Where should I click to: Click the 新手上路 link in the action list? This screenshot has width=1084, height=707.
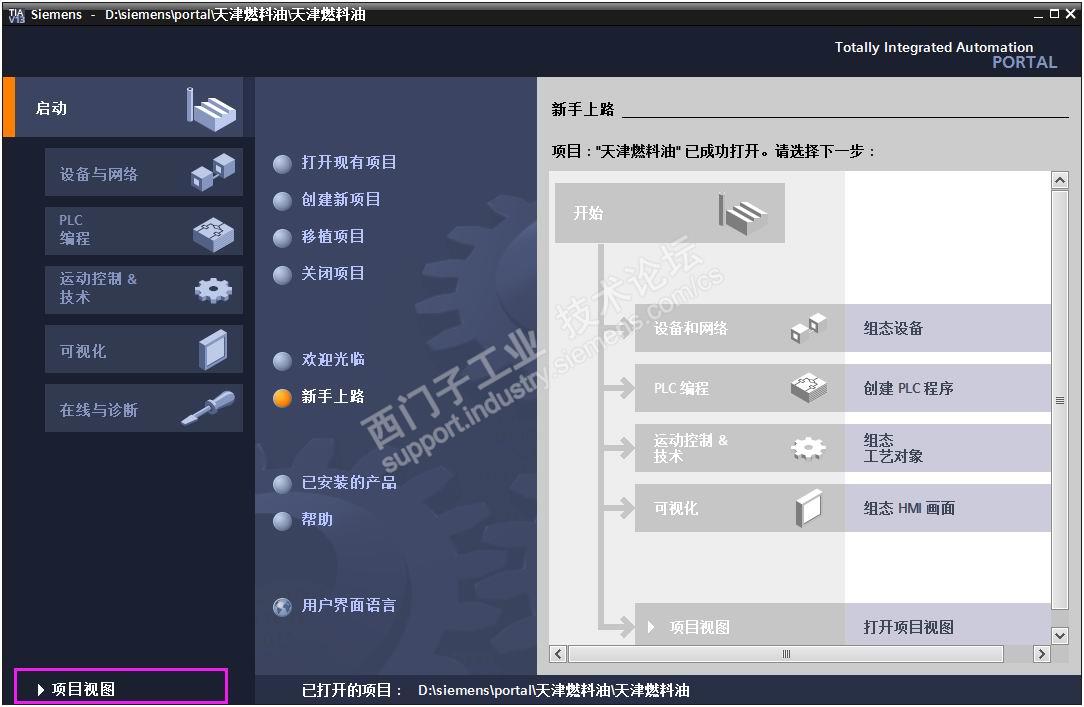coord(333,397)
